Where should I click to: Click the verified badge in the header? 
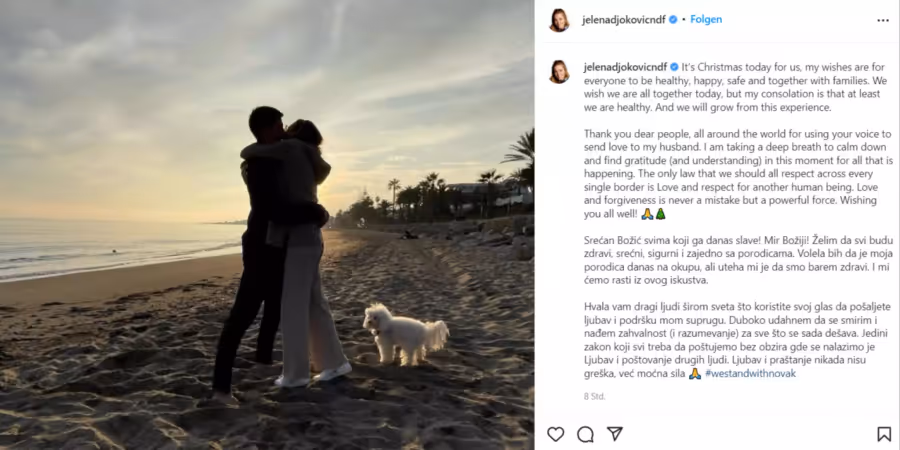point(673,20)
